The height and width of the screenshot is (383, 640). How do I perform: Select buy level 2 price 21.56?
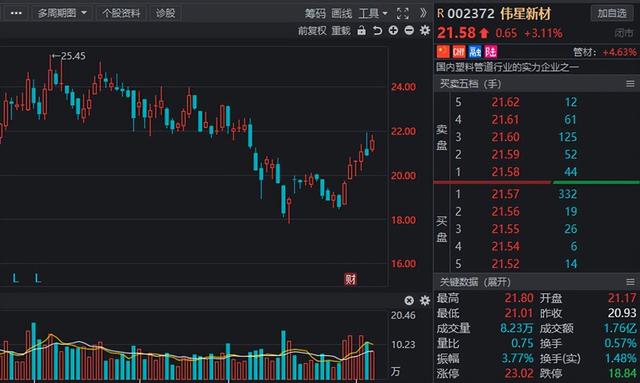[x=505, y=212]
